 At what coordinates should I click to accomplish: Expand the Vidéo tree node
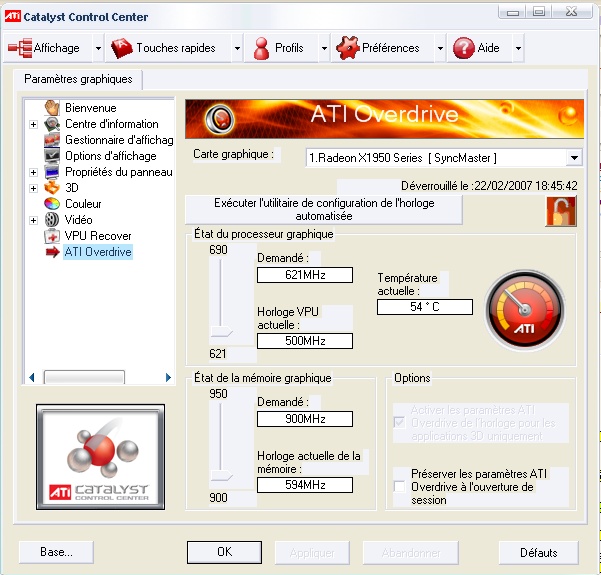[33, 220]
